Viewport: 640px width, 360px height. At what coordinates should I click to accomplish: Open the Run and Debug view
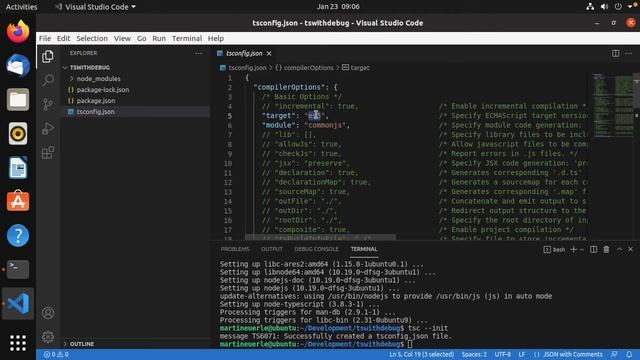(x=48, y=129)
